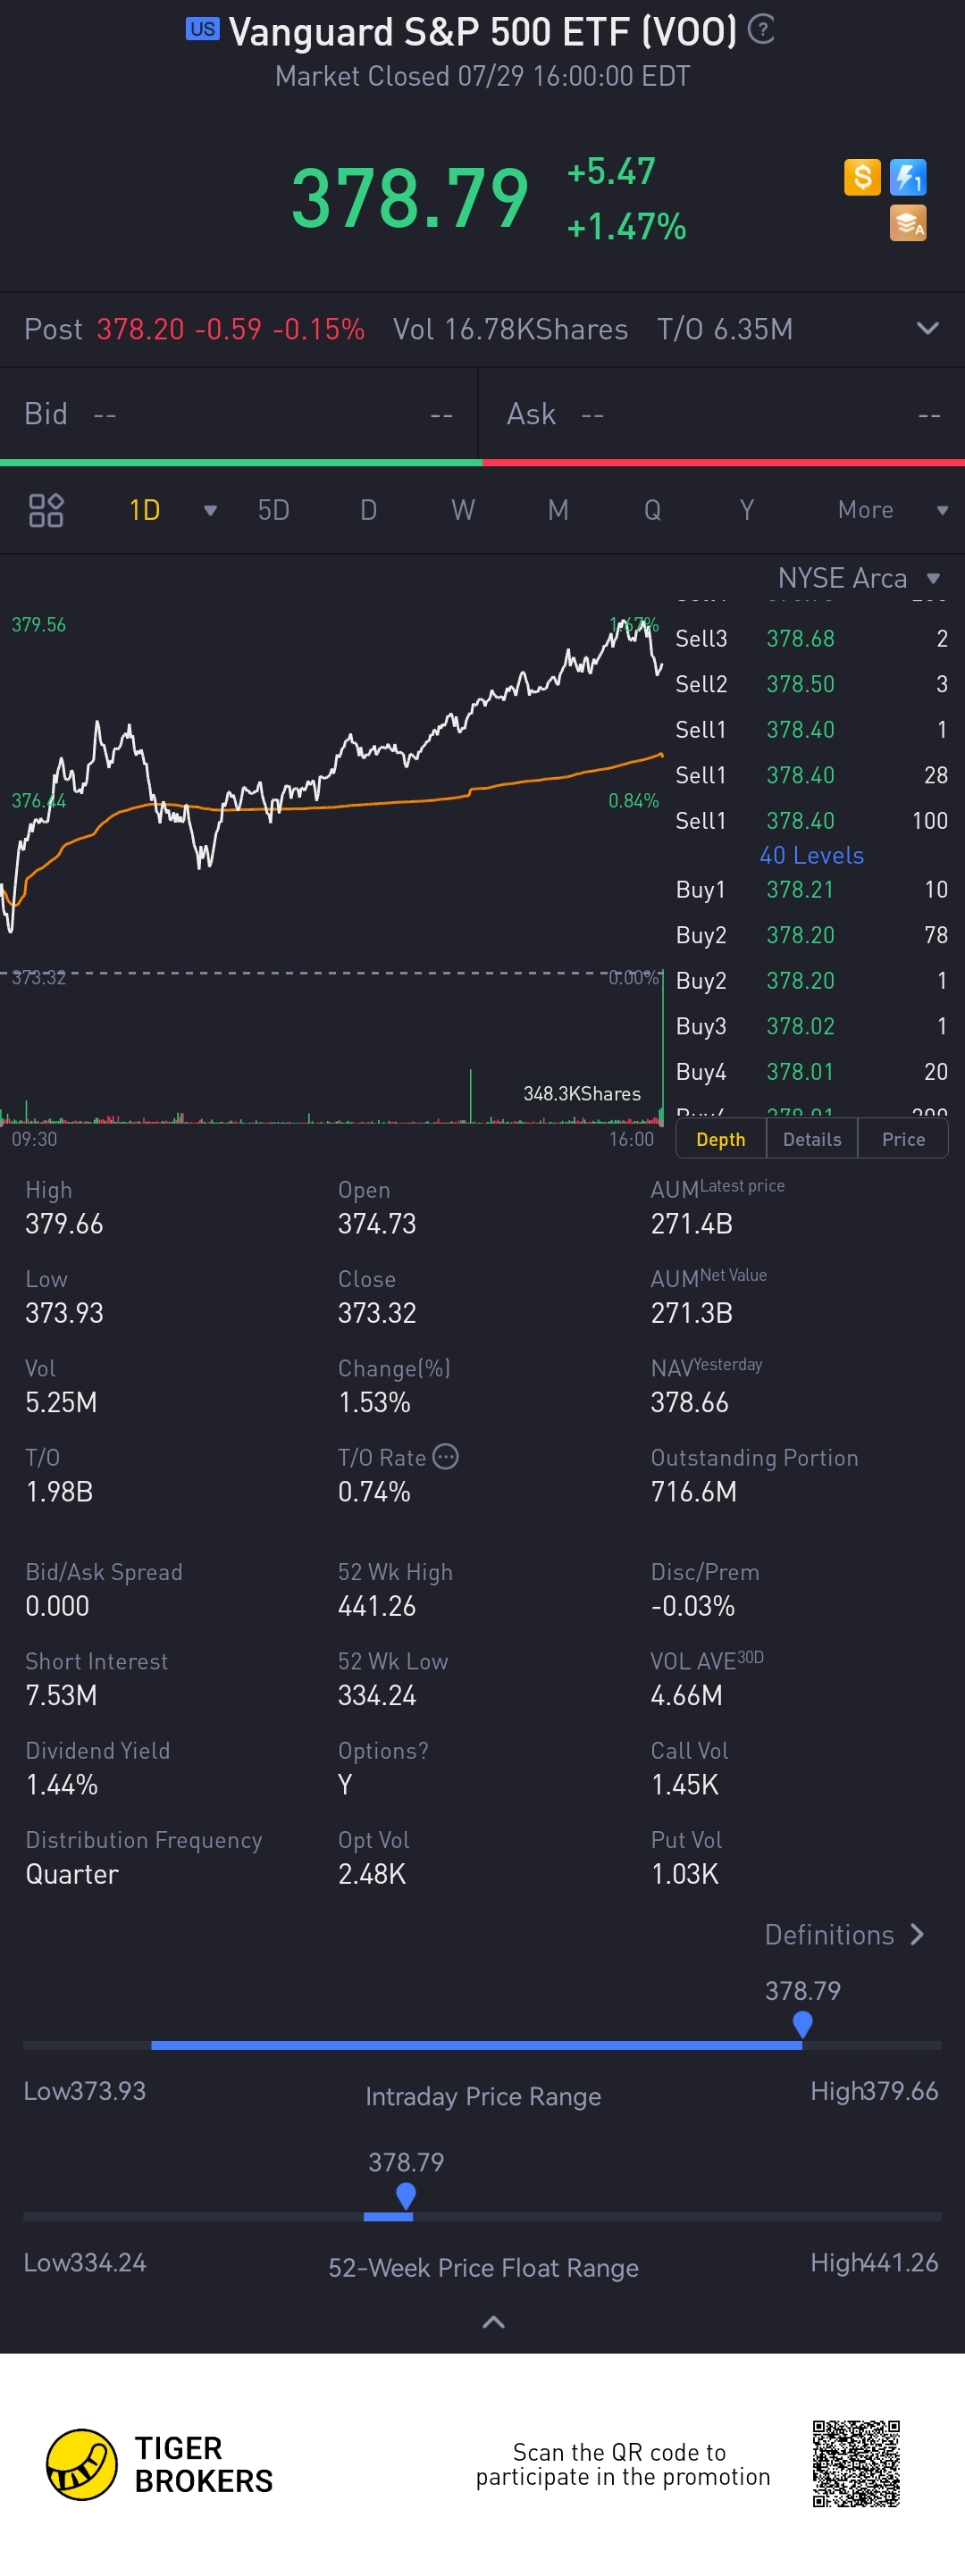Tap the main price 378.79
Viewport: 965px width, 2576px height.
(x=410, y=198)
